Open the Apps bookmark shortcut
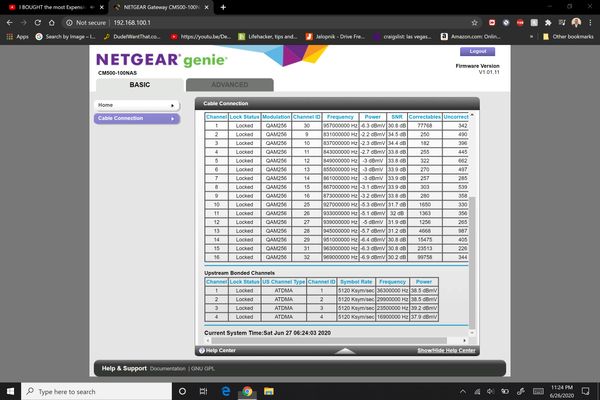This screenshot has width=600, height=400. pos(17,37)
